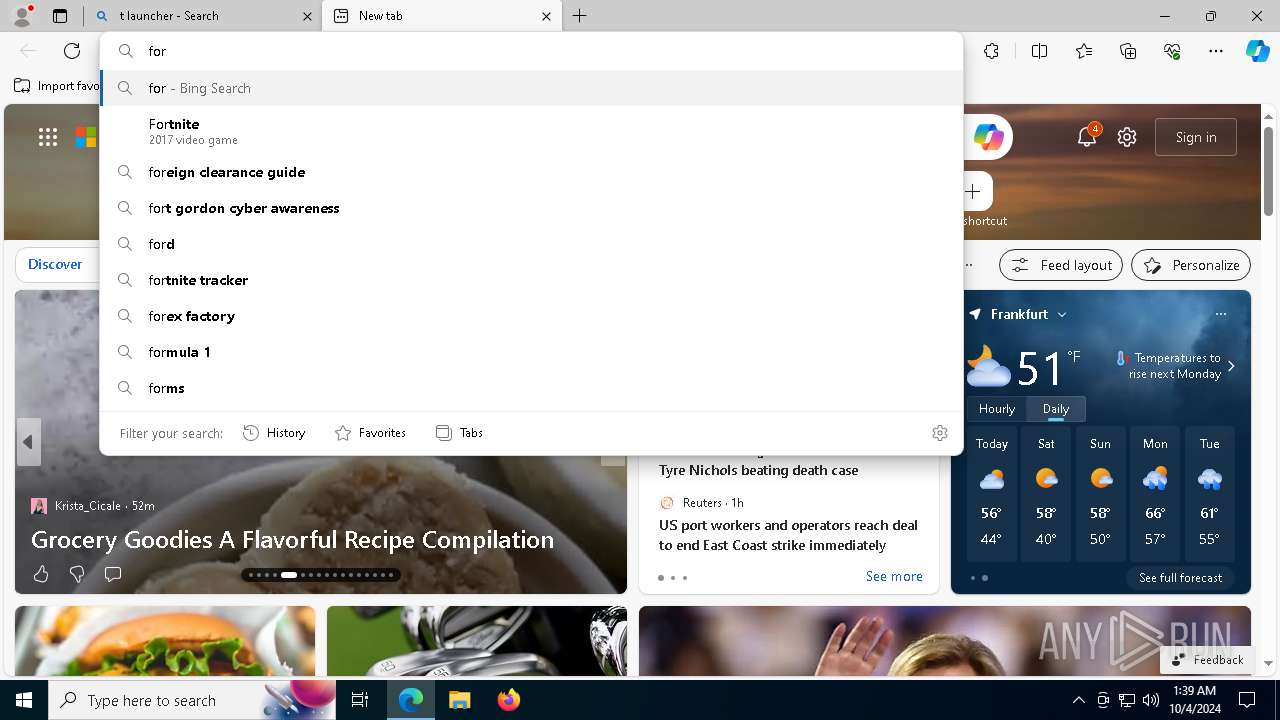
Task: Close the 't launcher - Search' tab
Action: [x=308, y=16]
